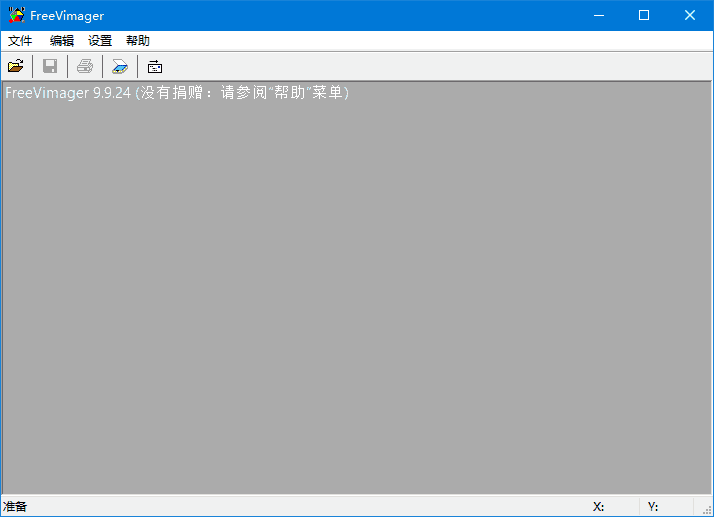
Task: Open the 设置 menu
Action: pyautogui.click(x=100, y=41)
